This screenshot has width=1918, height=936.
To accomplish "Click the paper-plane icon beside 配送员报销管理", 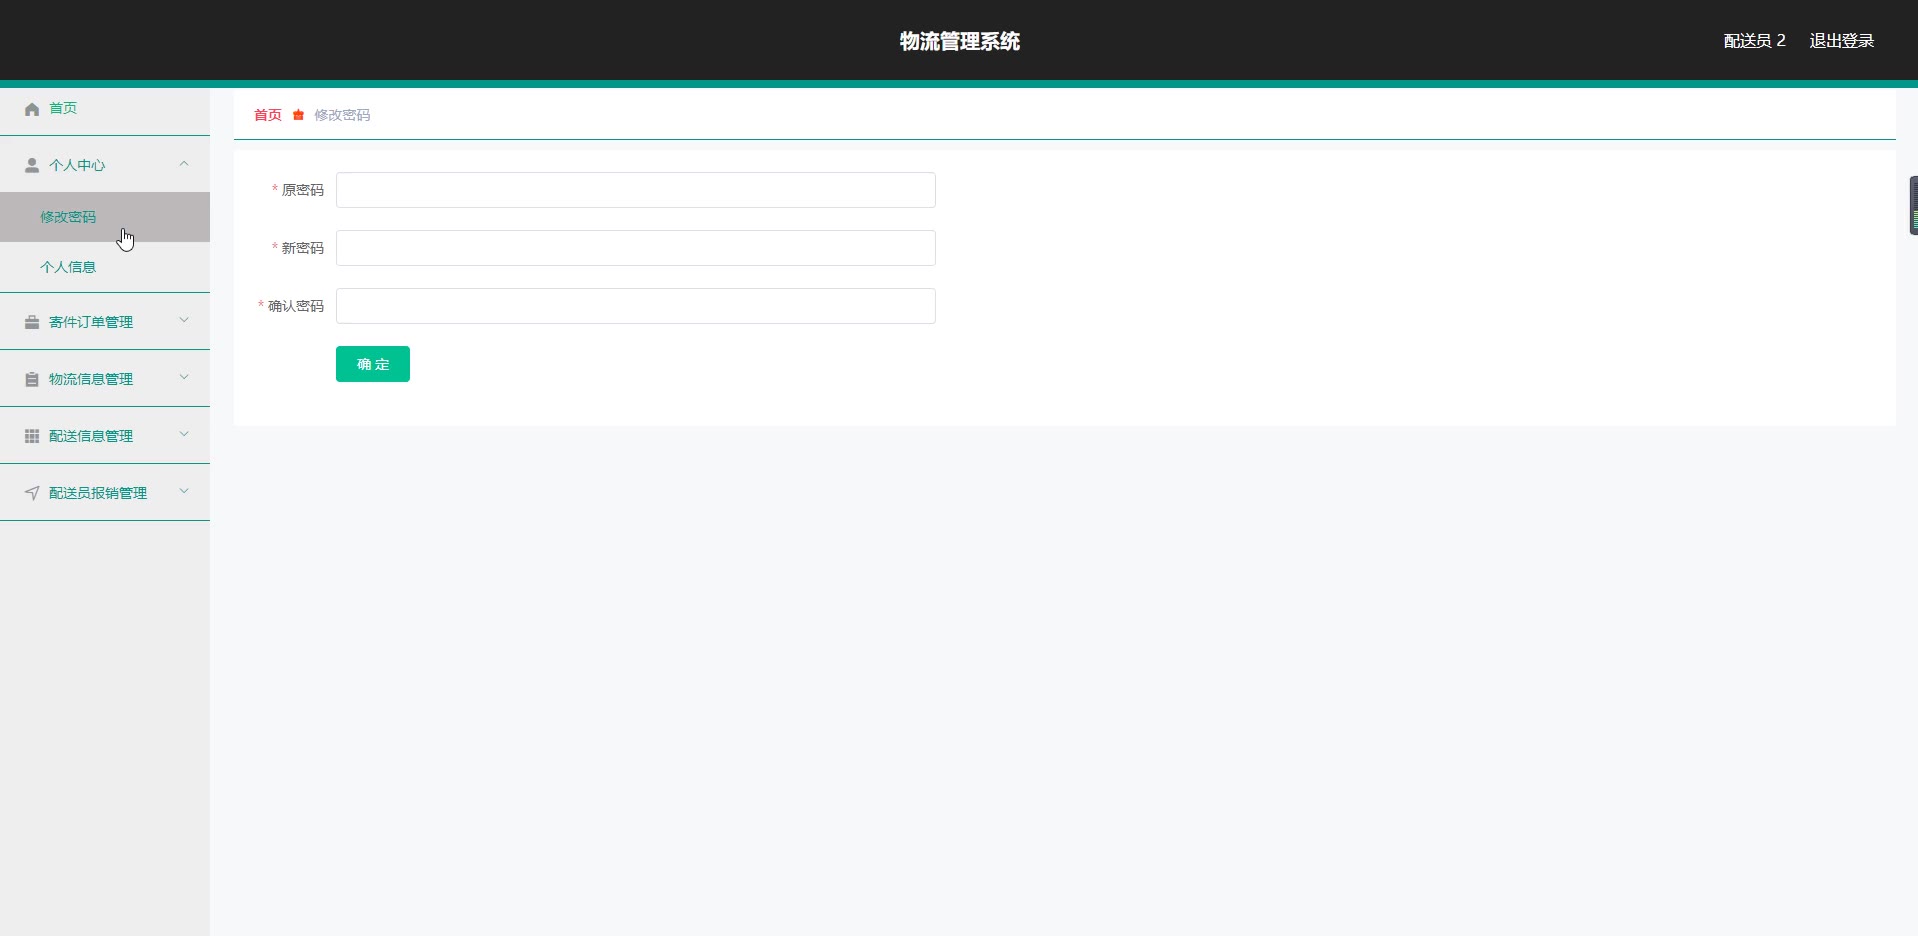I will click(x=32, y=493).
